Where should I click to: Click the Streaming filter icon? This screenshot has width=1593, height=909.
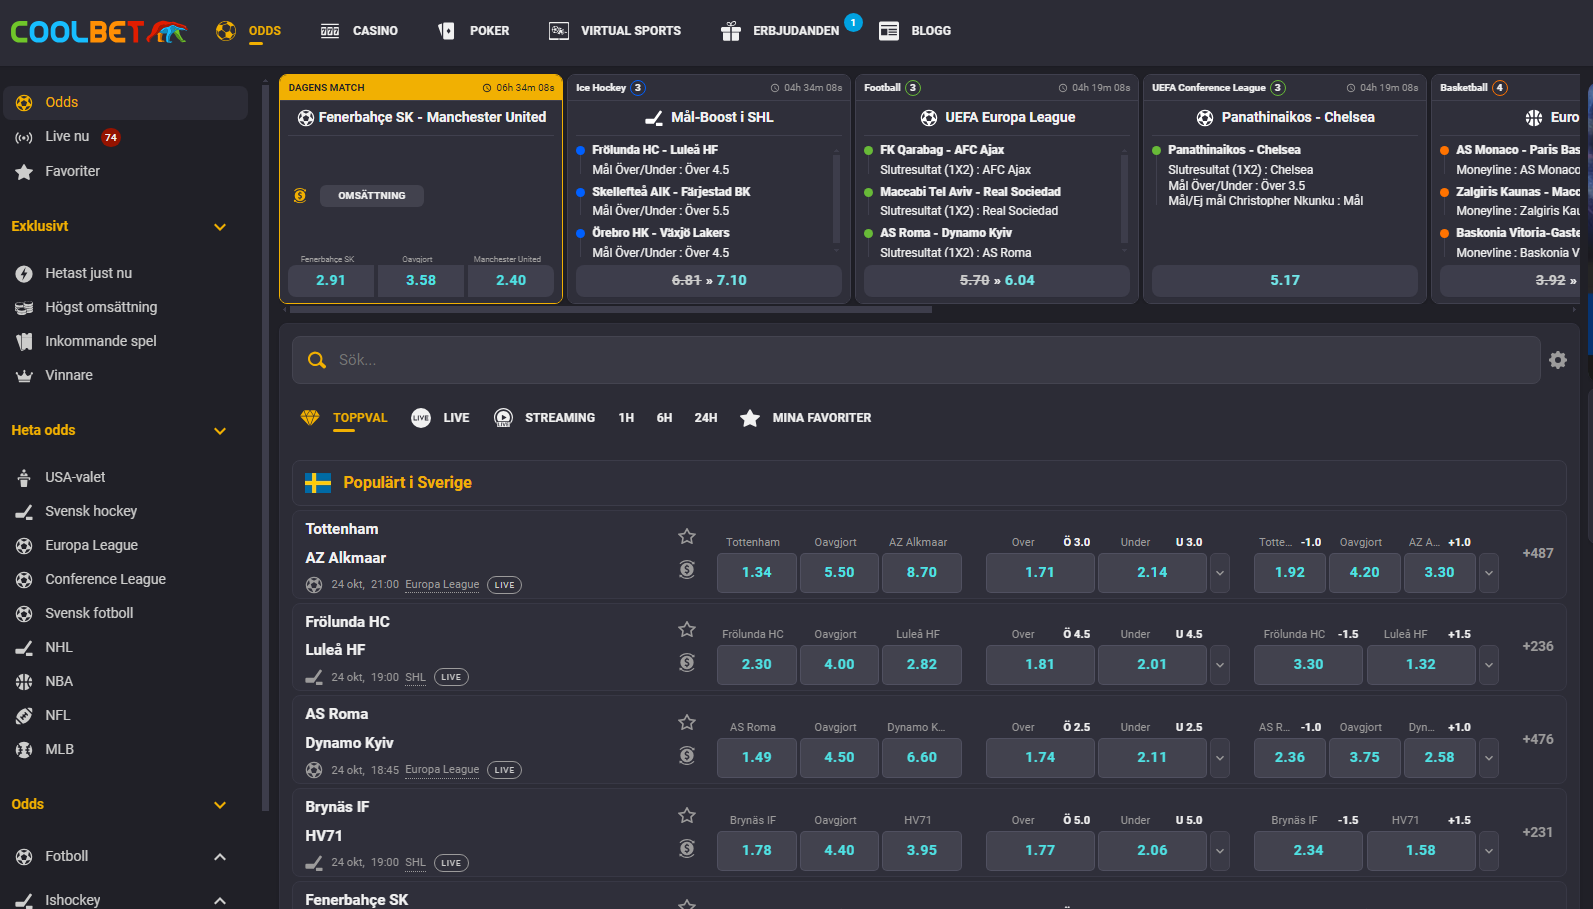[x=504, y=418]
